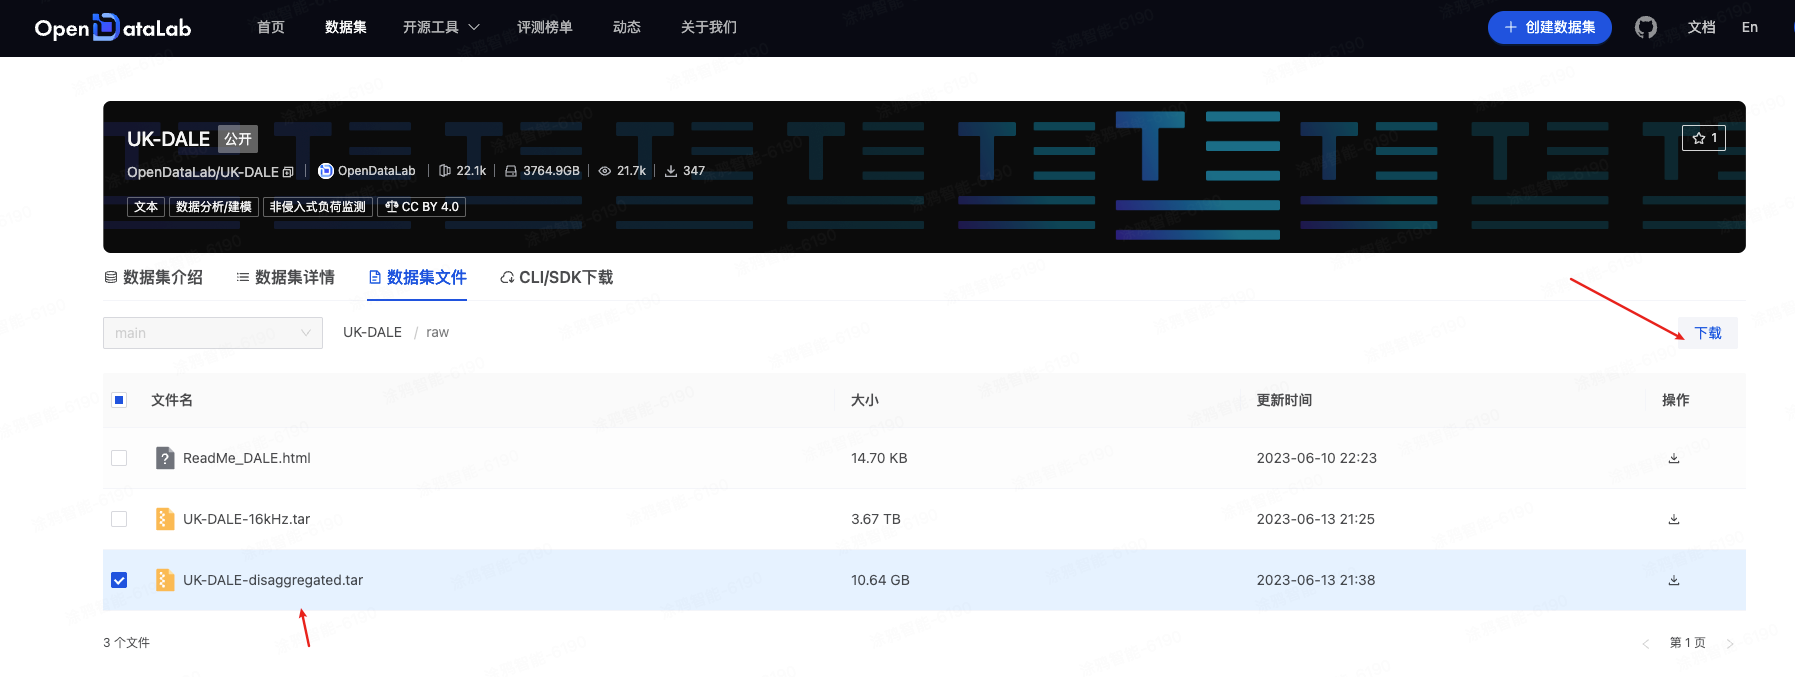Screen dimensions: 1795x677
Task: Click the 创建数据集 button
Action: tap(1550, 27)
